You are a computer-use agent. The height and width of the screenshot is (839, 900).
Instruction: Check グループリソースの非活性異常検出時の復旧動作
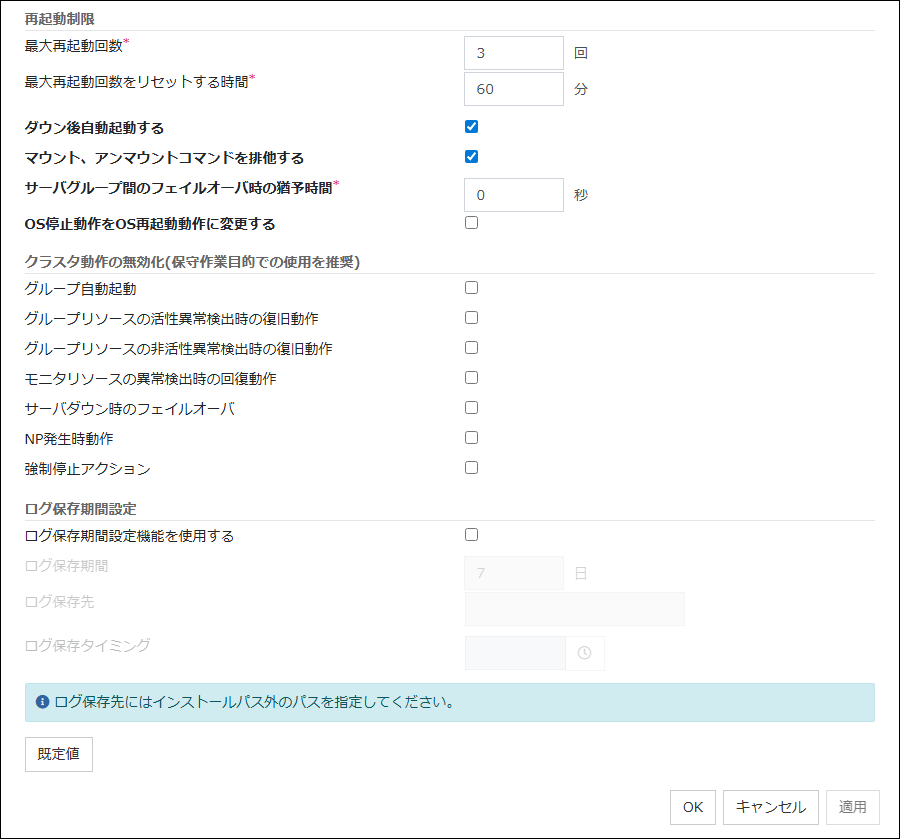(x=471, y=347)
